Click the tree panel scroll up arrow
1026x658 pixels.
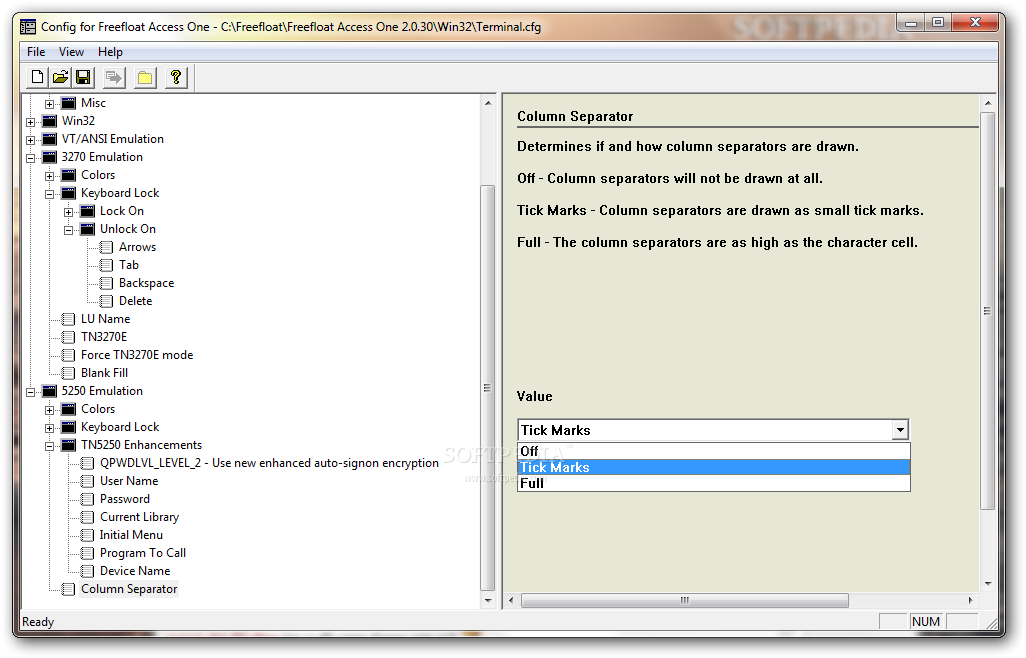(x=487, y=103)
